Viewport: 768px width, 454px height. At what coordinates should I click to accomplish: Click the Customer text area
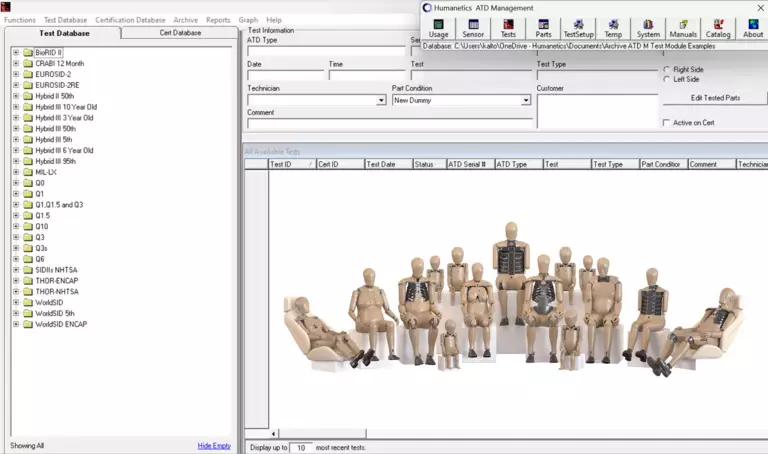598,111
